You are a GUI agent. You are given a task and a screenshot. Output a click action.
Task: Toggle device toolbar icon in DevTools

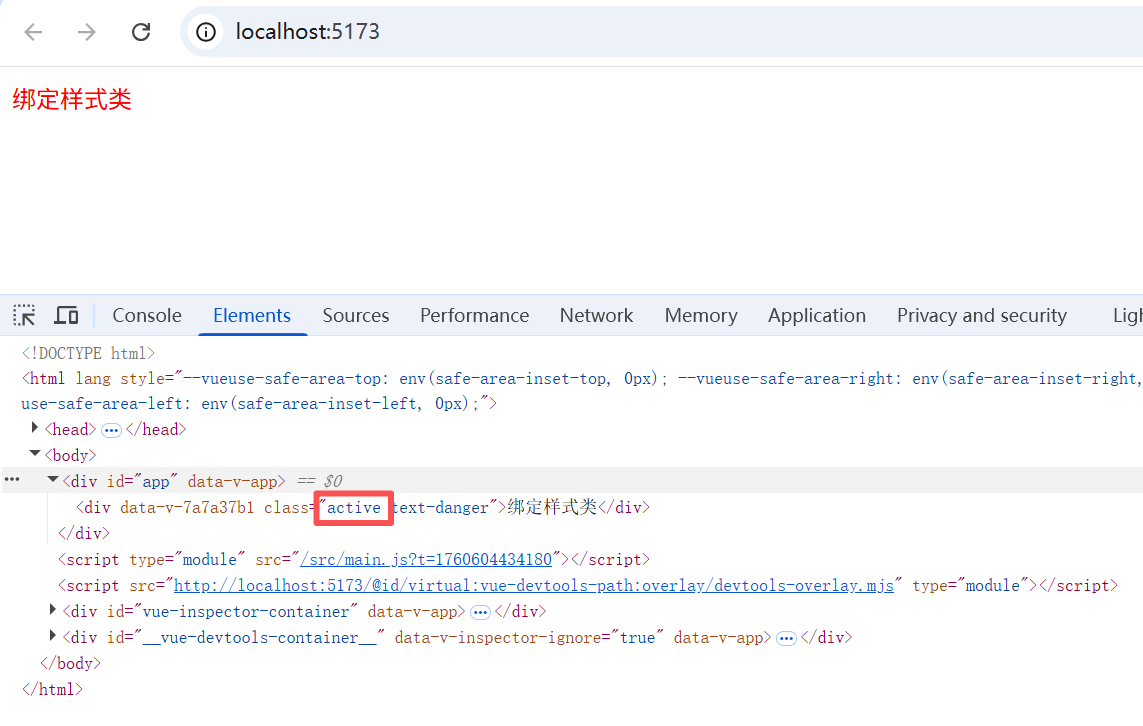(x=66, y=315)
